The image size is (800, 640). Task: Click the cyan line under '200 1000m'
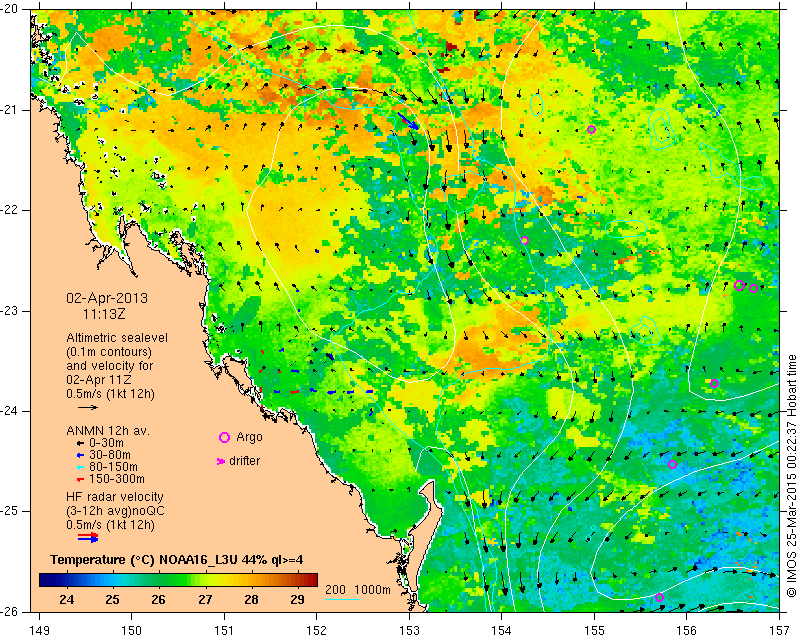pyautogui.click(x=342, y=599)
